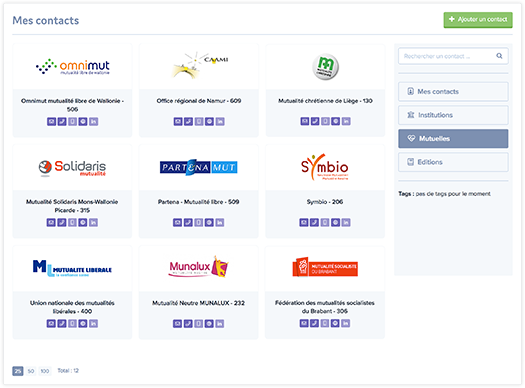Viewport: 525px width, 388px height.
Task: Click the email icon under Symbio card
Action: (304, 223)
